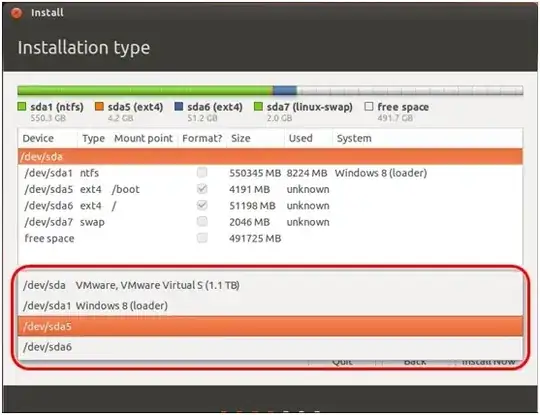Choose /dev/sda1 Windows 8 (loader) dropdown option

(270, 305)
